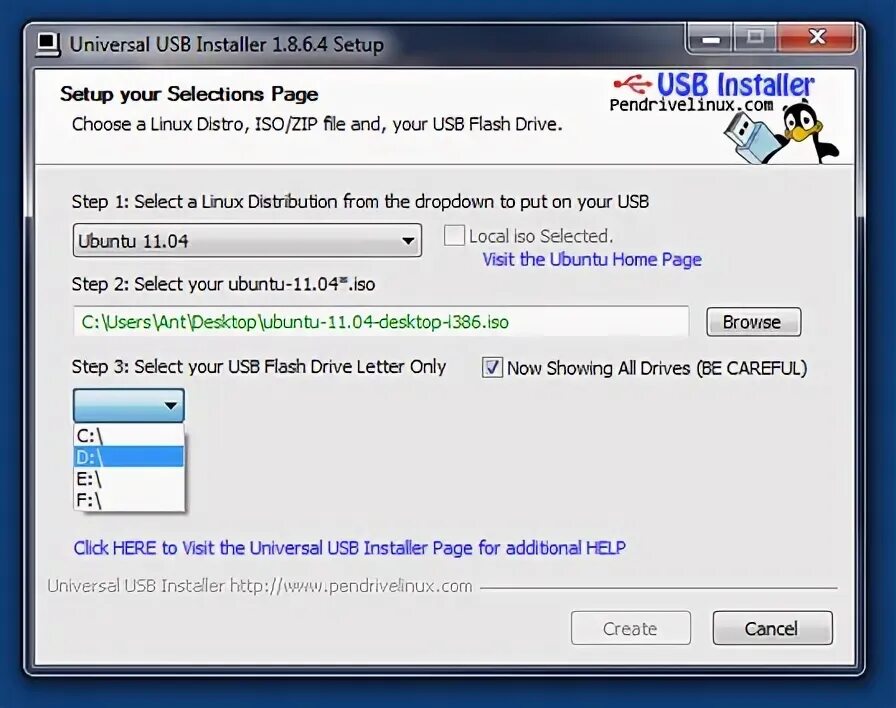Screen dimensions: 896x708
Task: Click the Pendrivelinux.com logo text
Action: [x=691, y=105]
